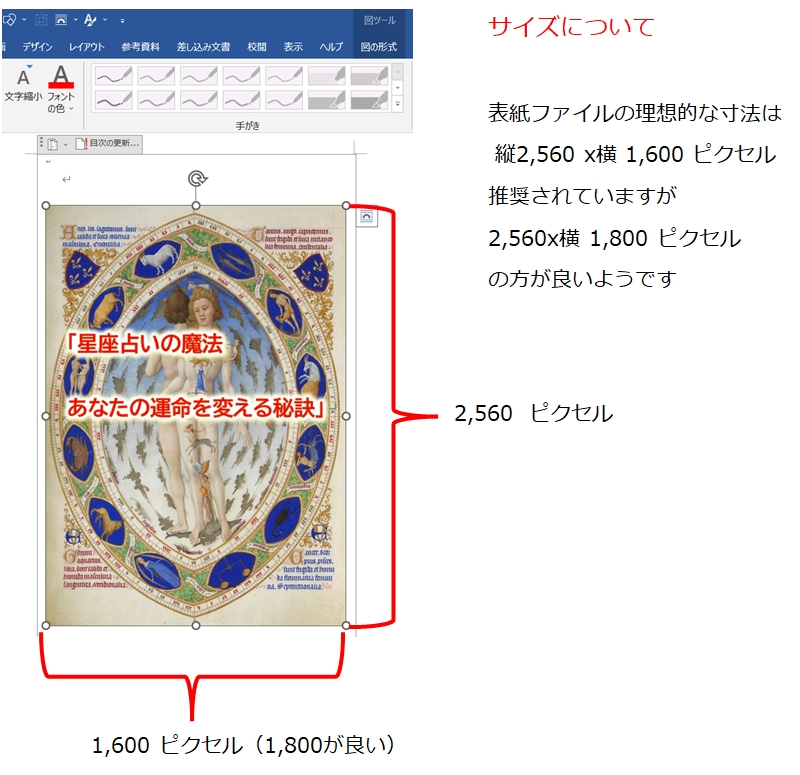Click the top-left corner handle of the image
The width and height of the screenshot is (800, 775).
point(45,206)
